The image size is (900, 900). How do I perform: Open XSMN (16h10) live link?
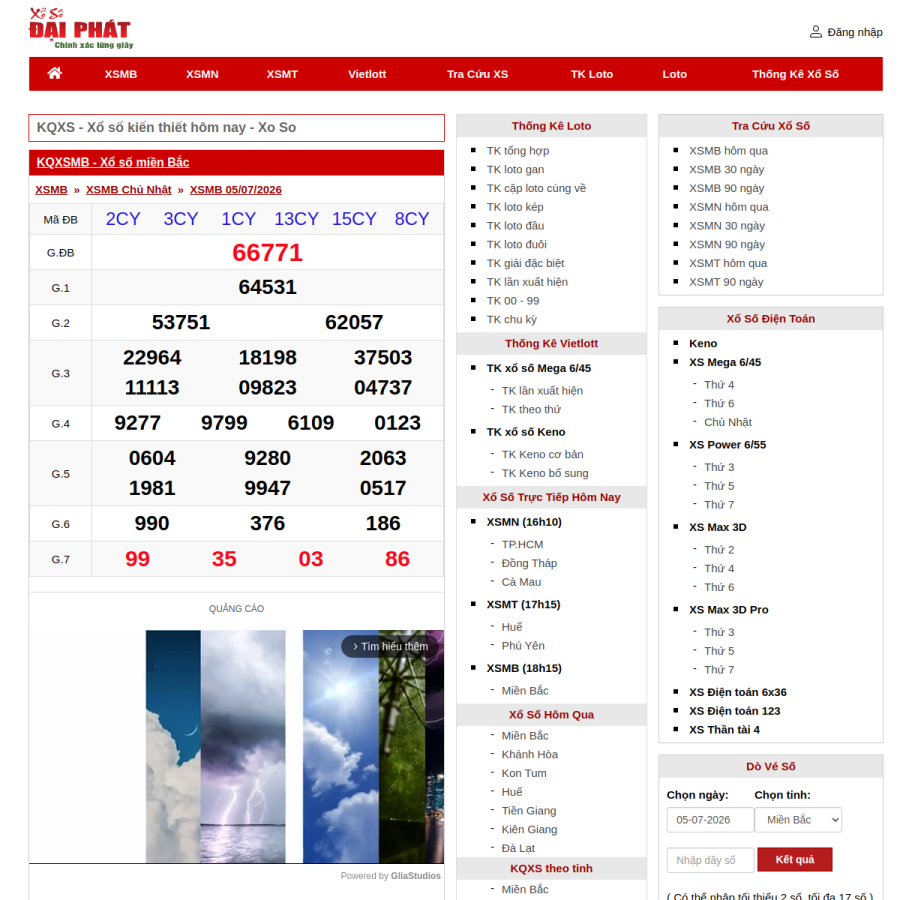point(524,522)
